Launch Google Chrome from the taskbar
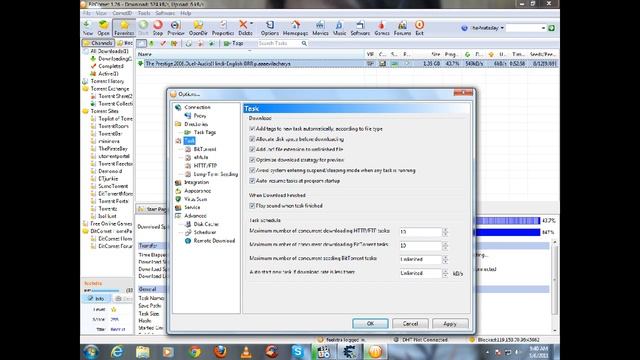The height and width of the screenshot is (360, 640). [x=195, y=351]
